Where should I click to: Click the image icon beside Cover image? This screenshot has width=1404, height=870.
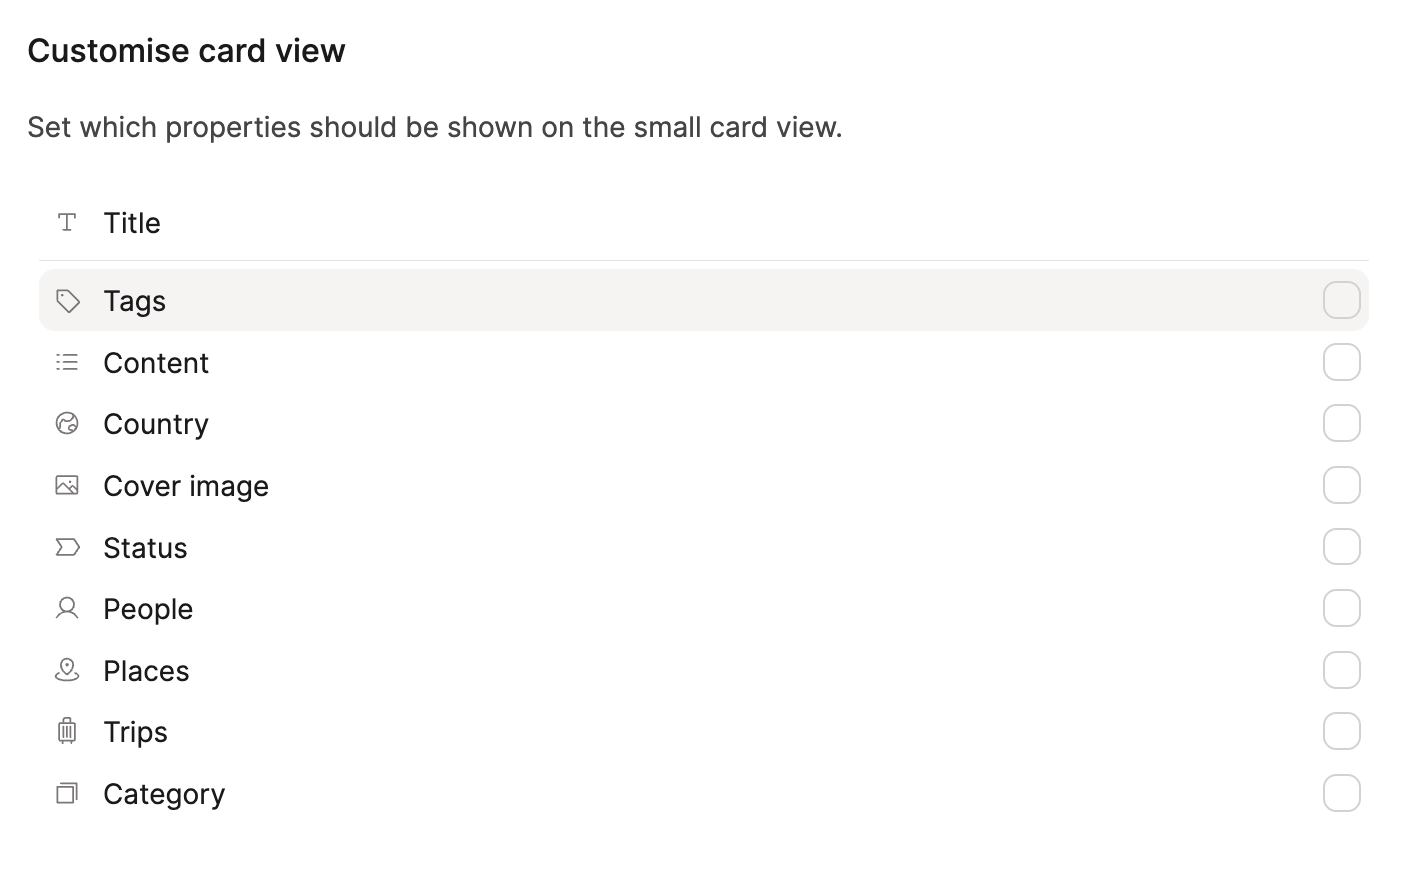[66, 485]
